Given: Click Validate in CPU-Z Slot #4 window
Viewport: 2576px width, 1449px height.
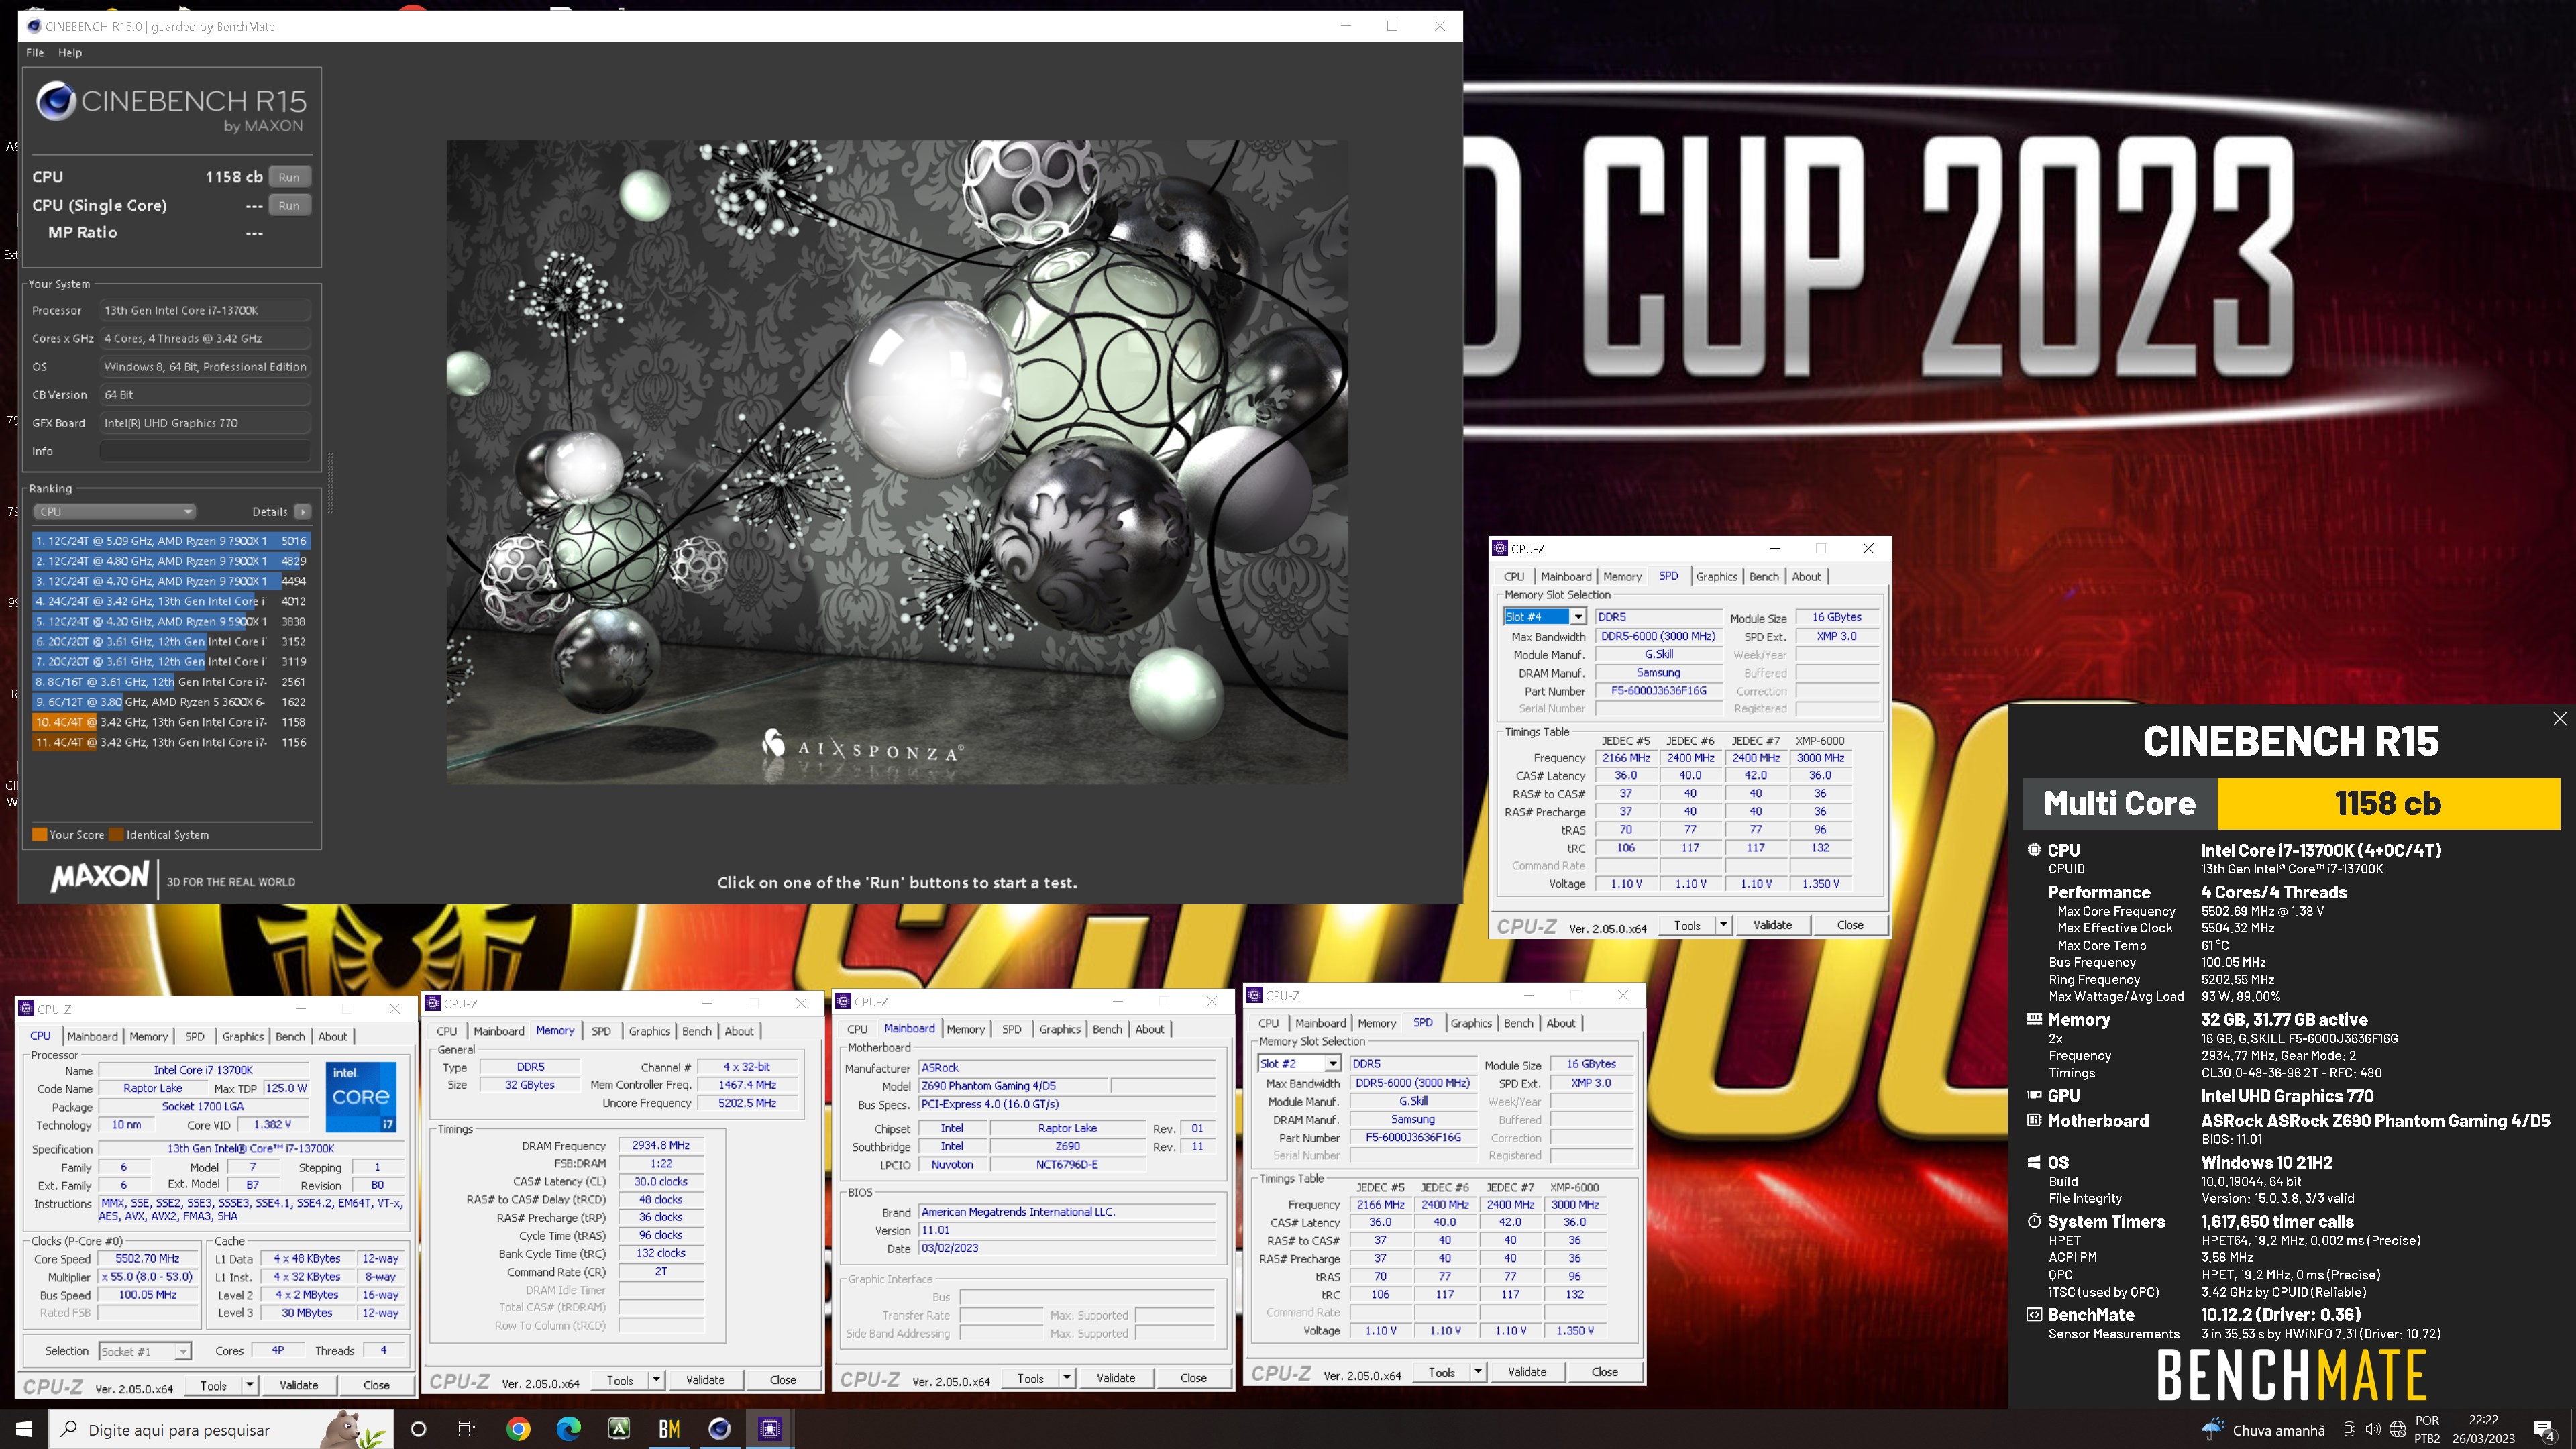Looking at the screenshot, I should [x=1772, y=925].
